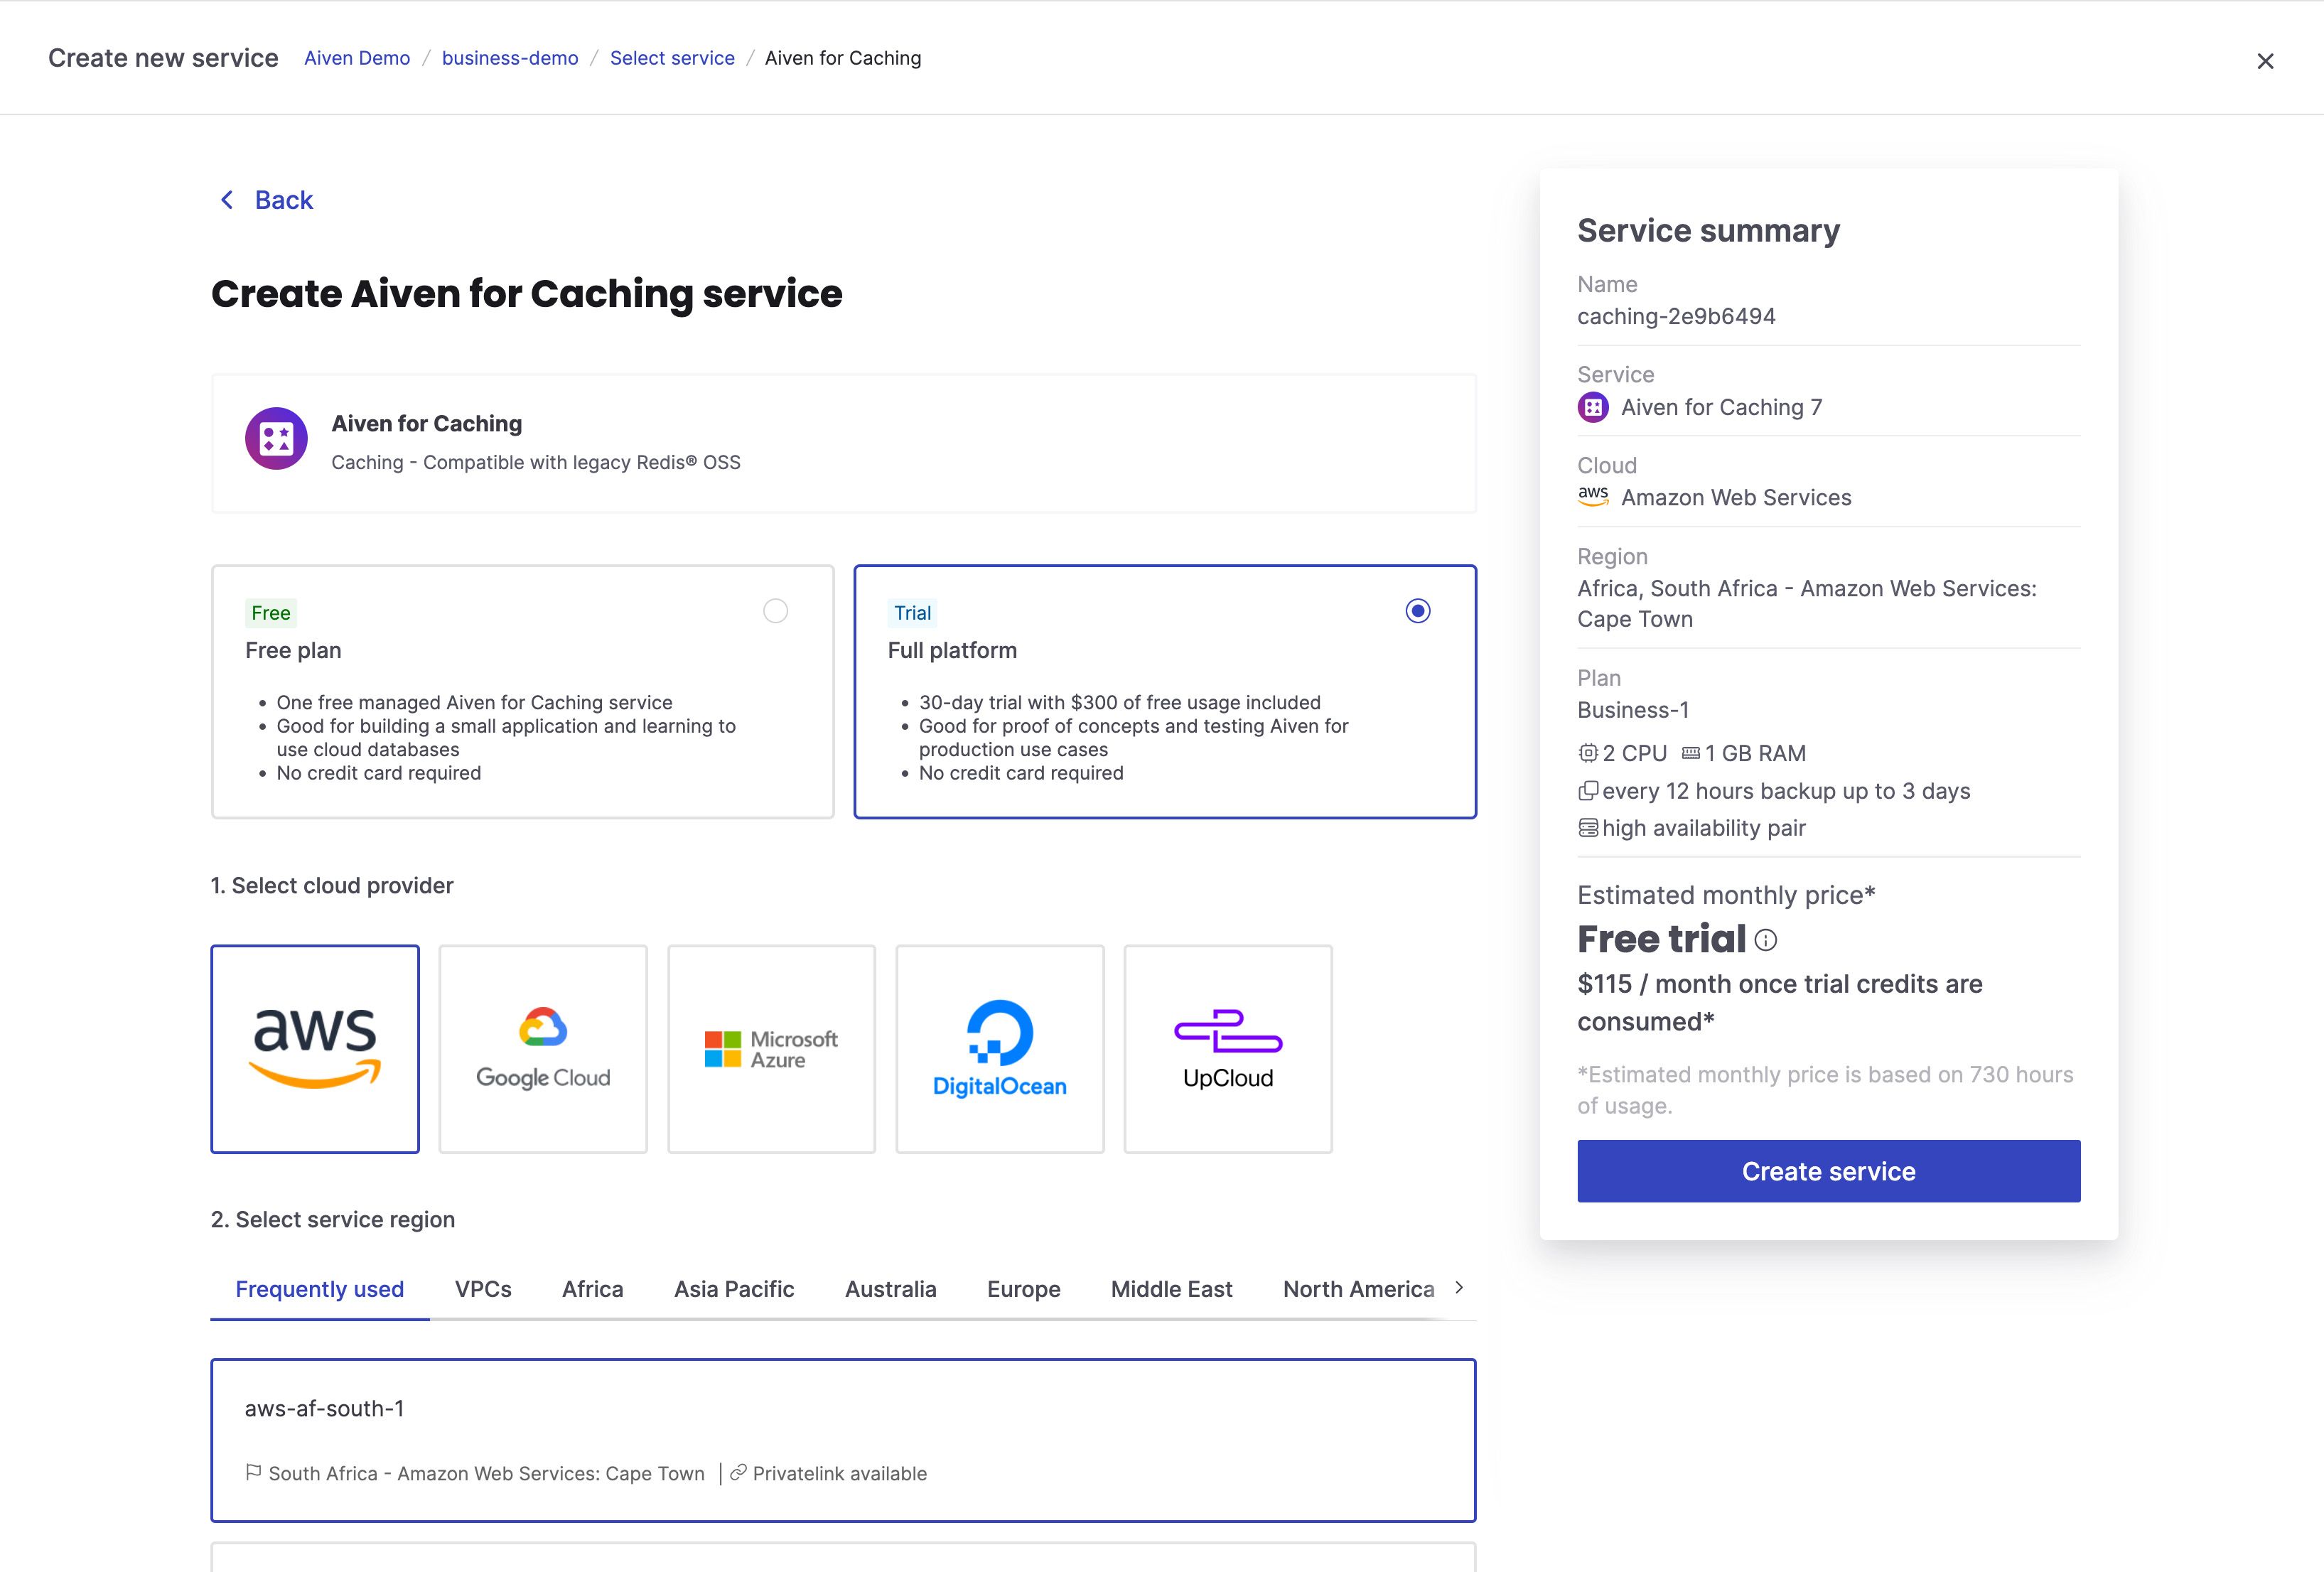Close the create service dialog
The height and width of the screenshot is (1572, 2324).
[2265, 61]
